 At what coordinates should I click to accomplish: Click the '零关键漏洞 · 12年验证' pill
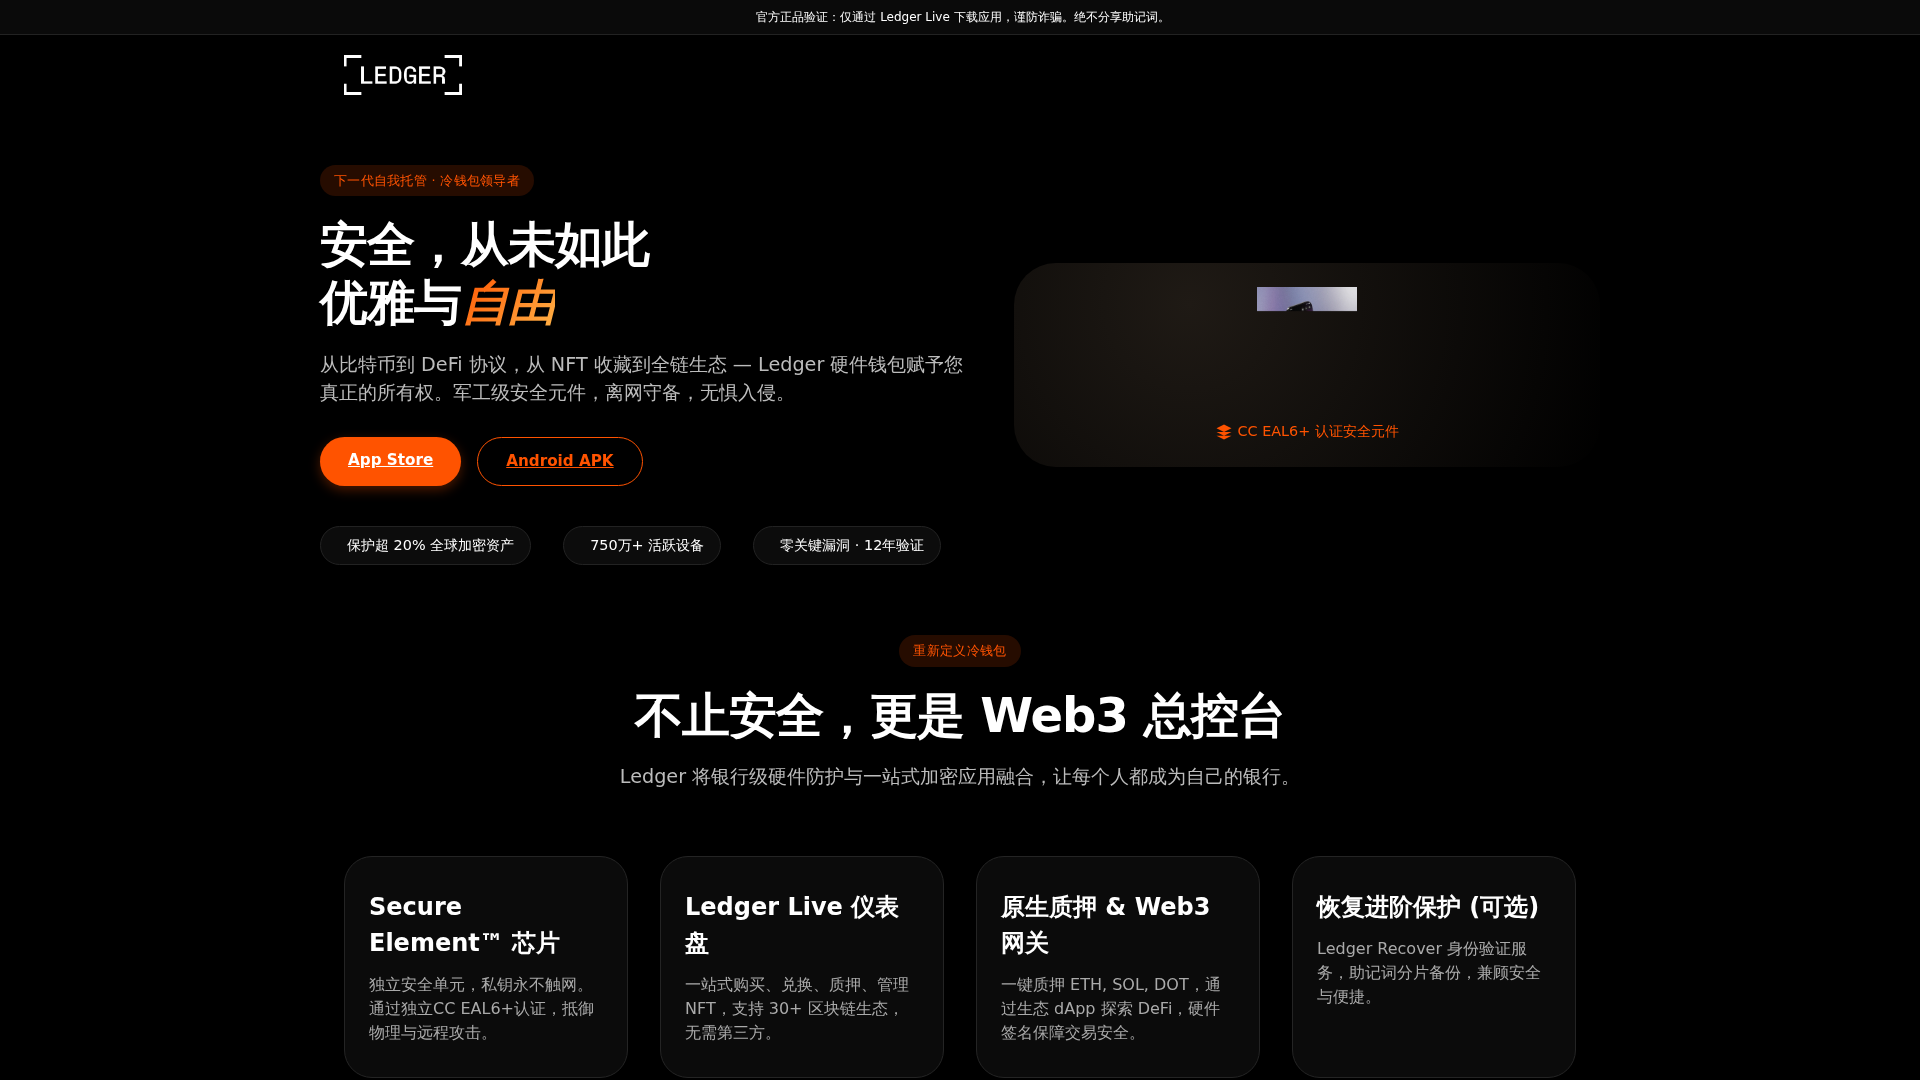(x=847, y=546)
